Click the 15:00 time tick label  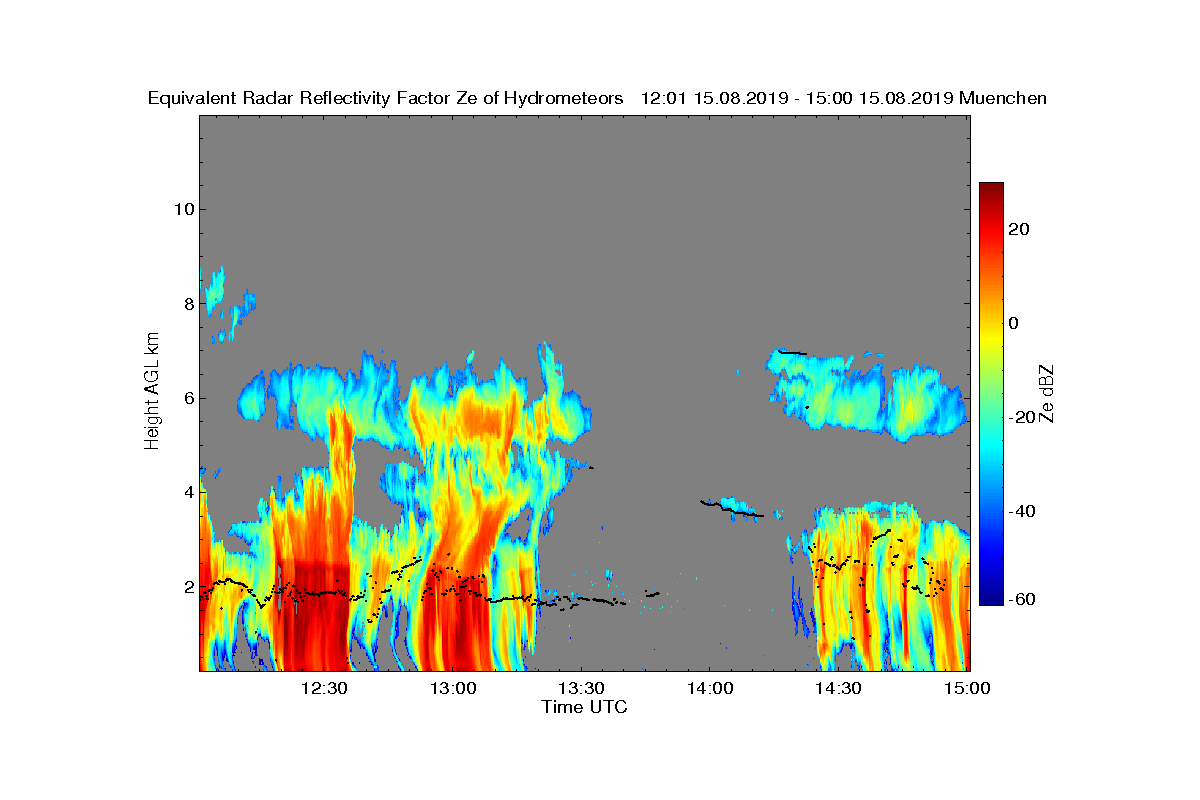(x=968, y=688)
